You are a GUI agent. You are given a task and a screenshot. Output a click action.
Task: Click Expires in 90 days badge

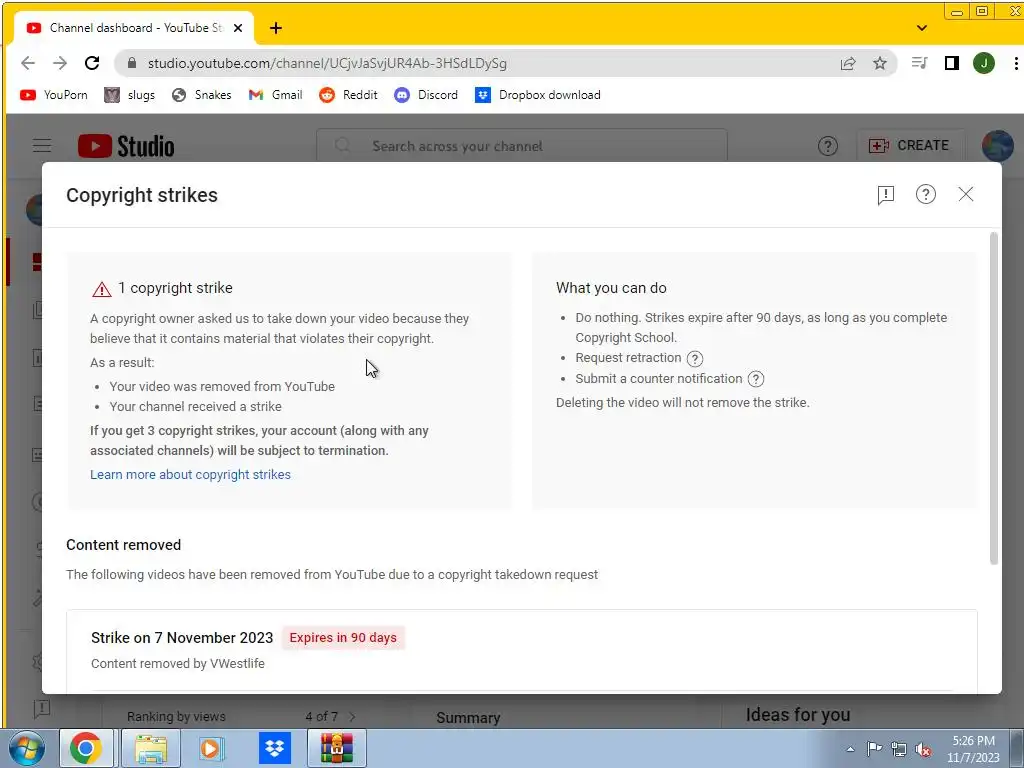(343, 638)
